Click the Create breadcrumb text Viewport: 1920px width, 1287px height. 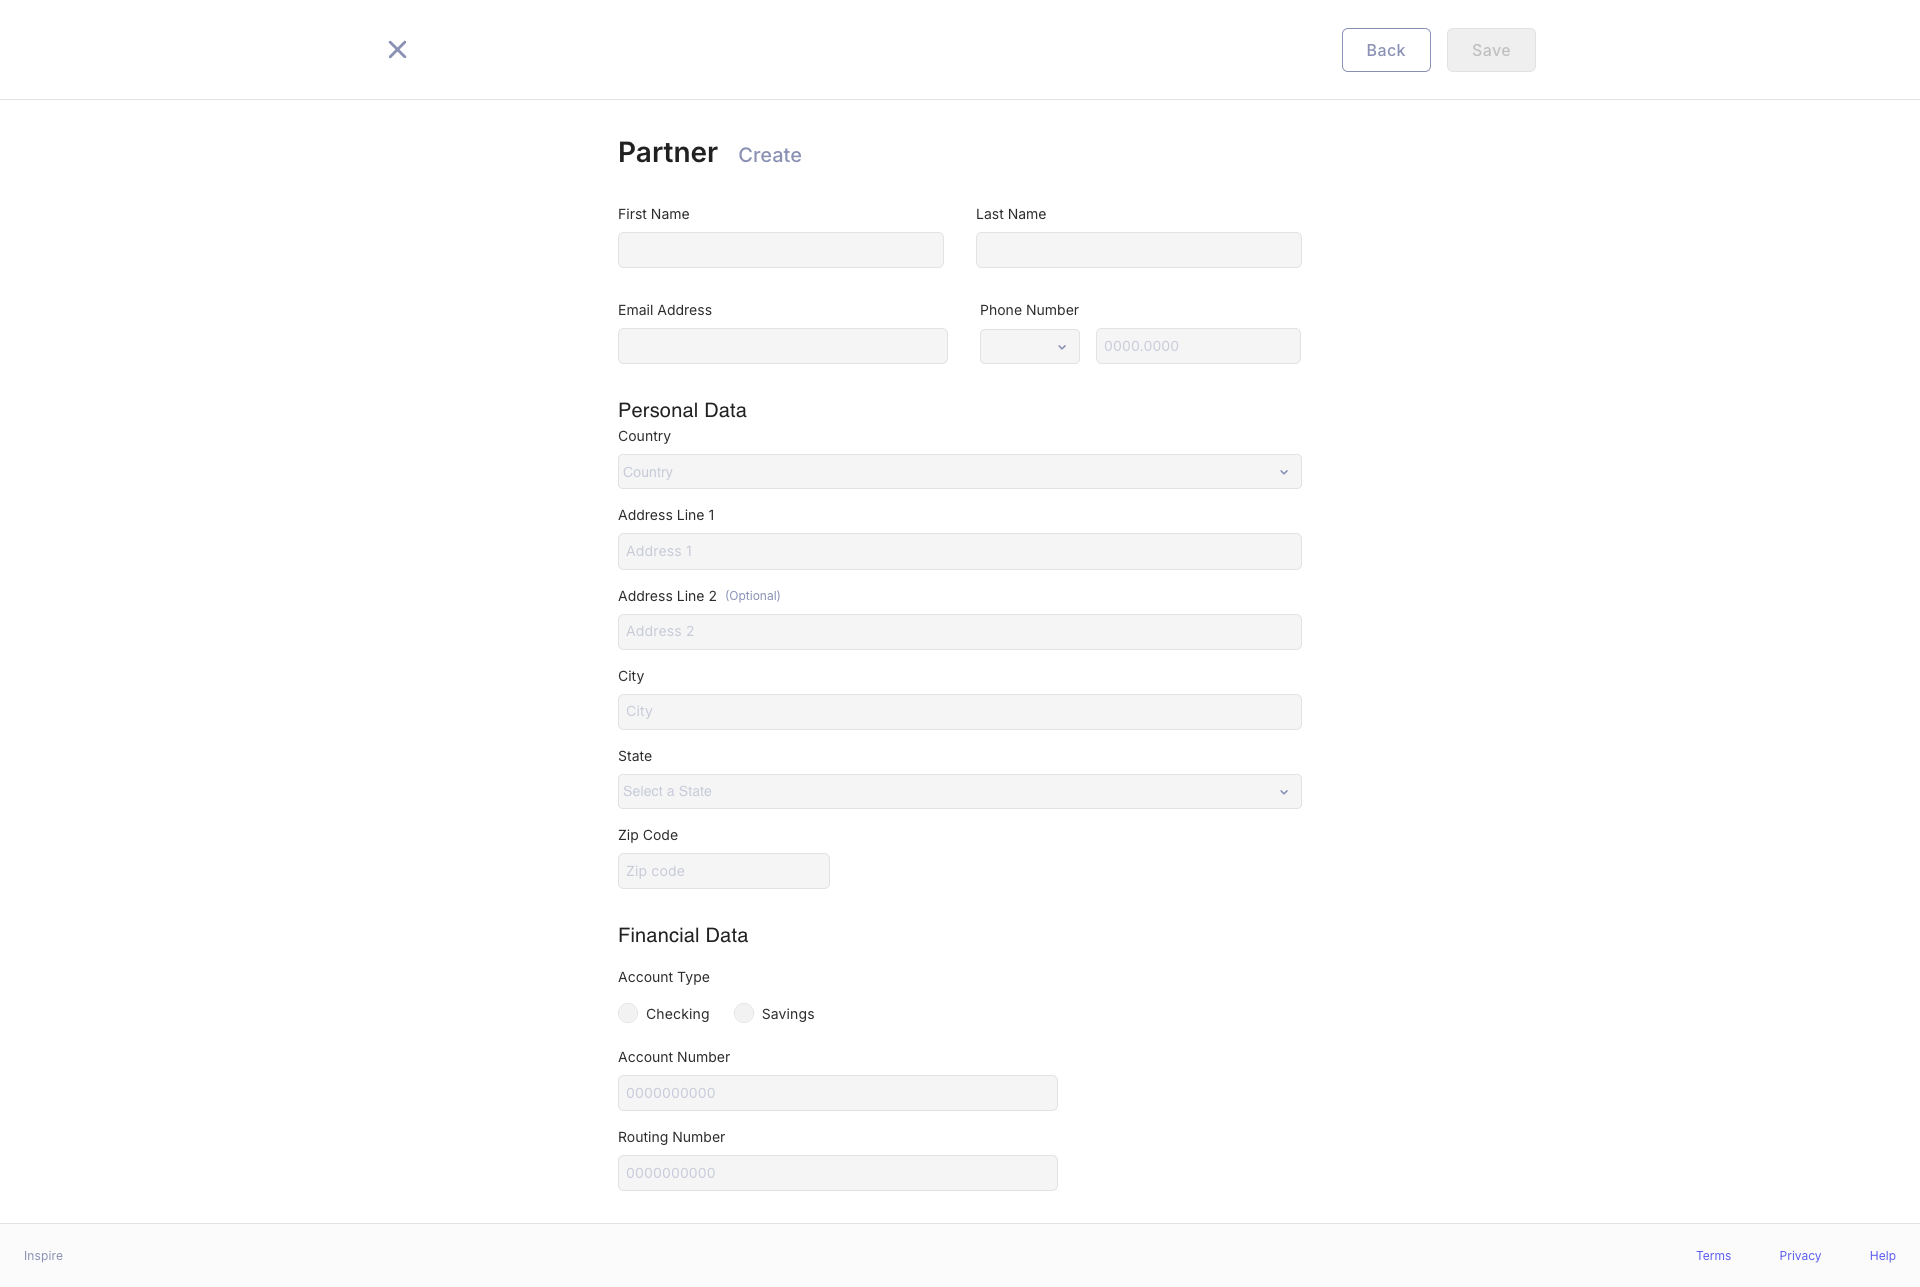(x=770, y=155)
